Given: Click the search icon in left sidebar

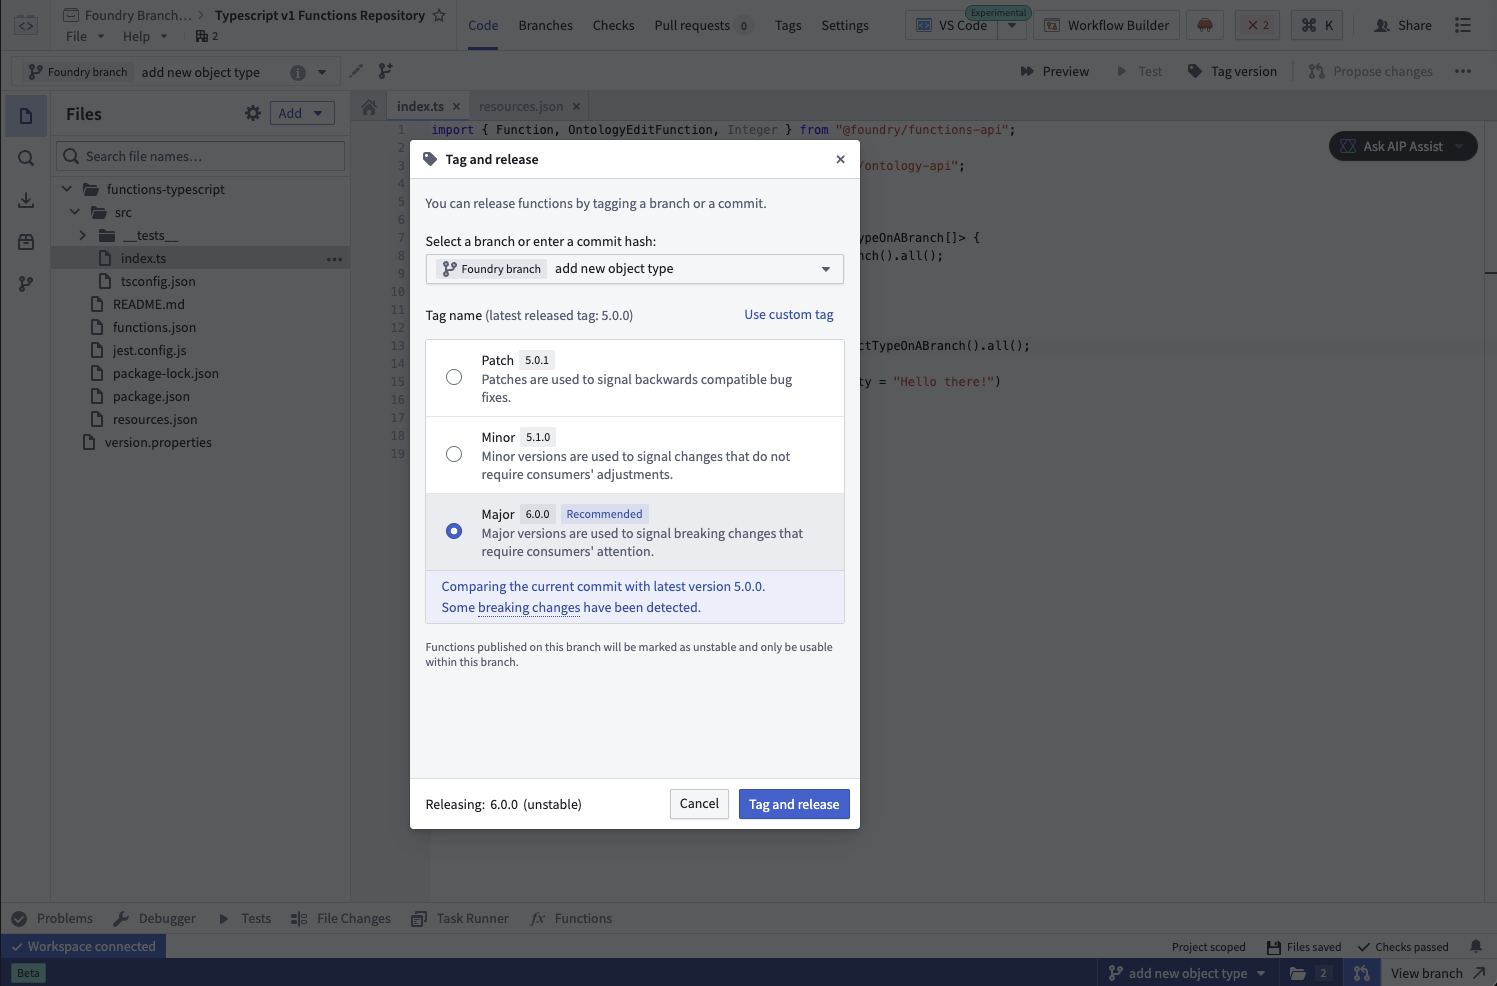Looking at the screenshot, I should [26, 158].
